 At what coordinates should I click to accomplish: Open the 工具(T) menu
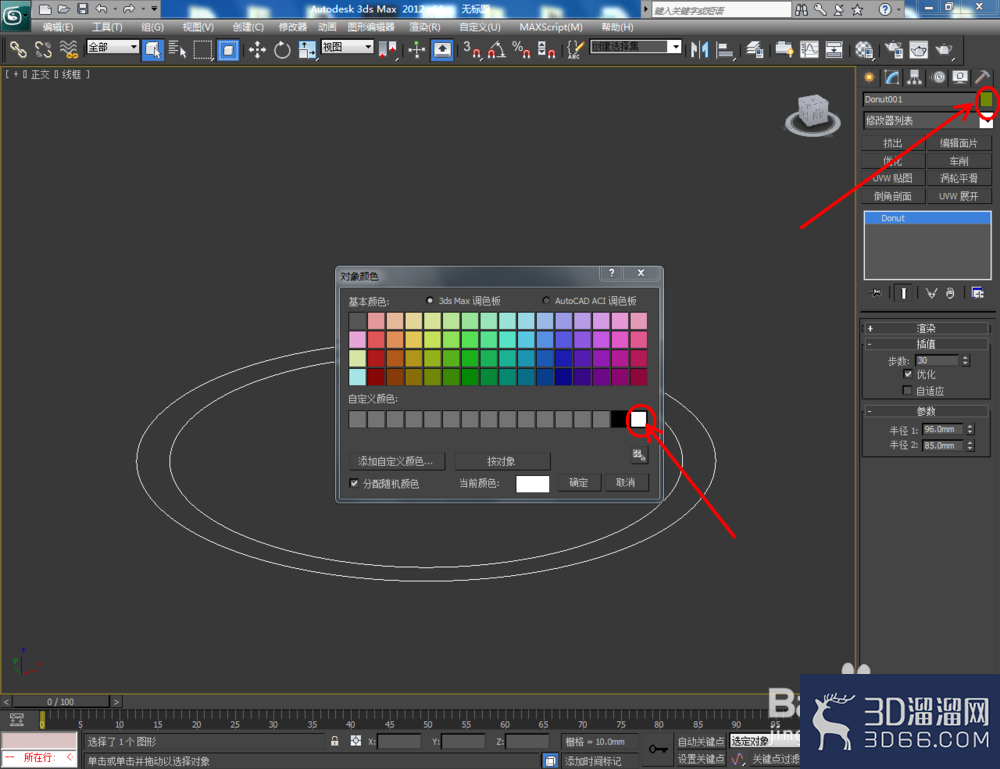point(107,27)
